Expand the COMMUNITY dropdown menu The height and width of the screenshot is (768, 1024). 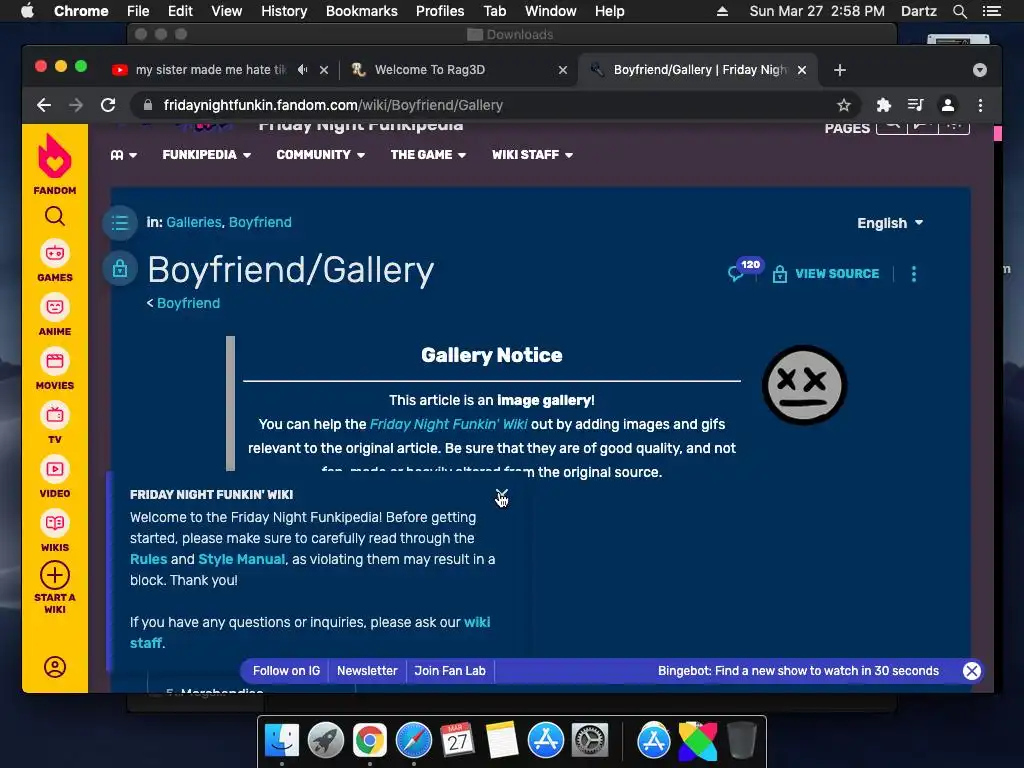(x=320, y=155)
